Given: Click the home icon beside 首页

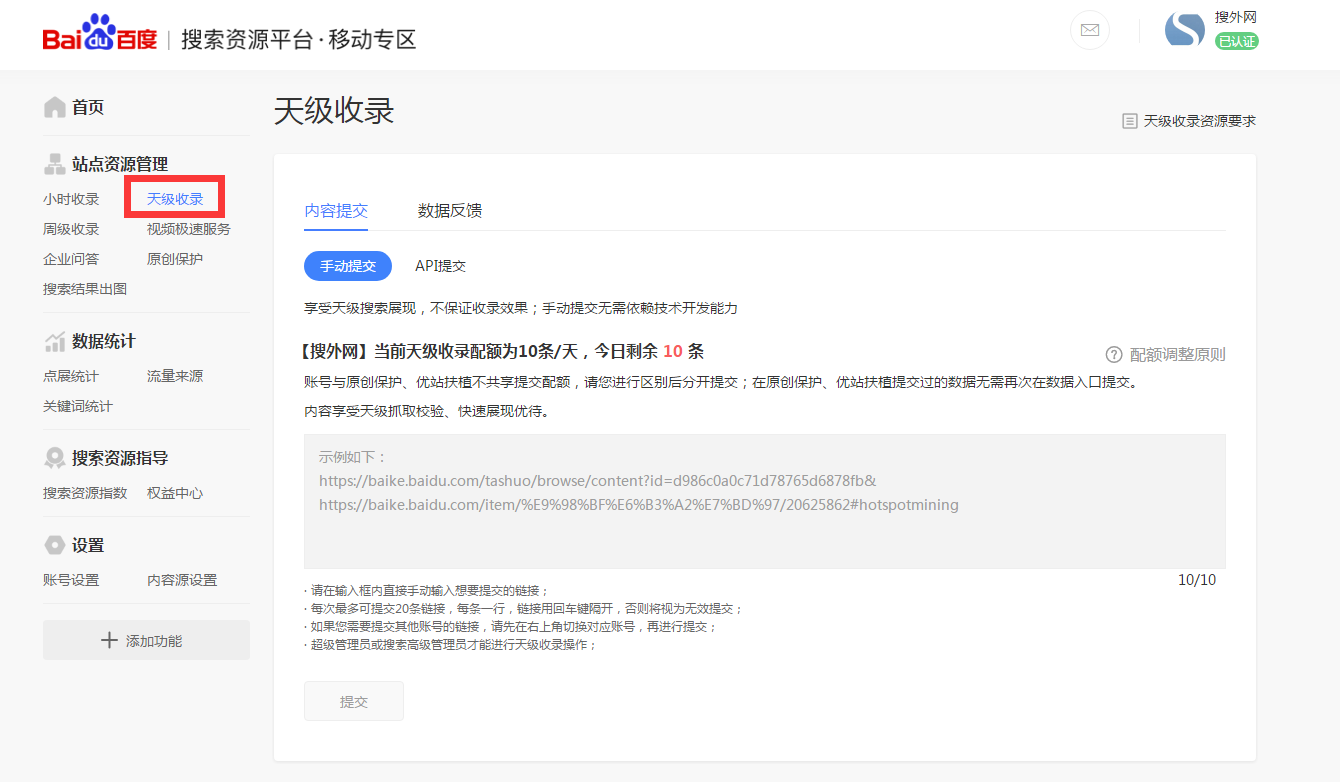Looking at the screenshot, I should 55,105.
